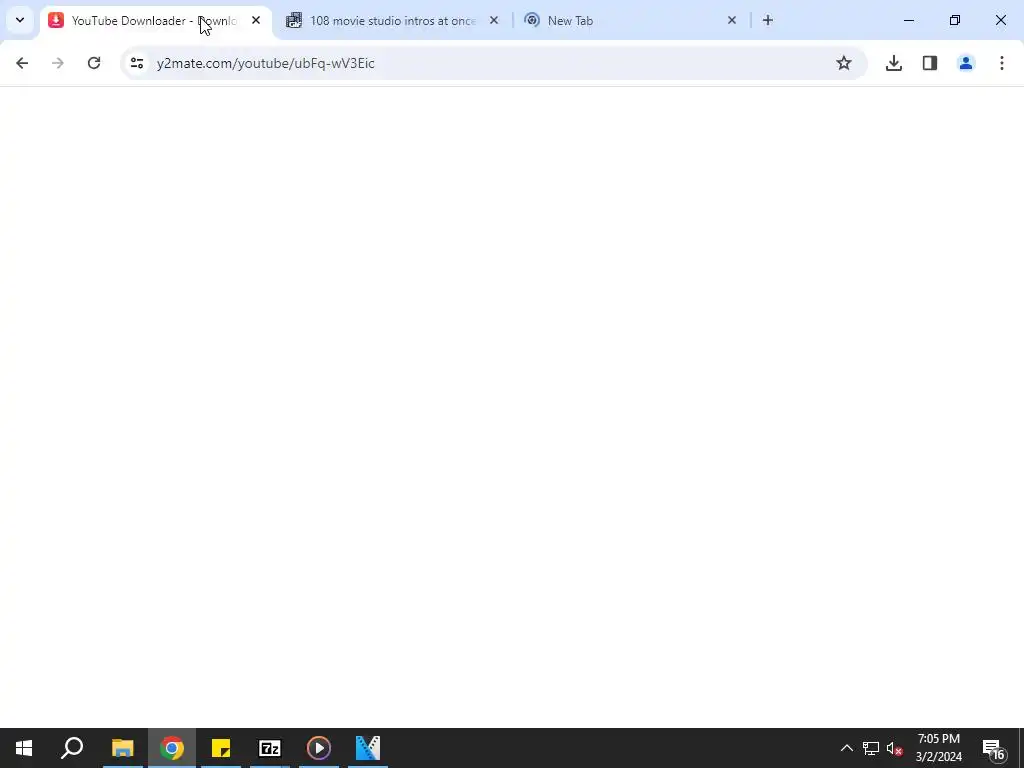This screenshot has width=1024, height=768.
Task: Open the notification center with 16 notifications
Action: (x=994, y=748)
